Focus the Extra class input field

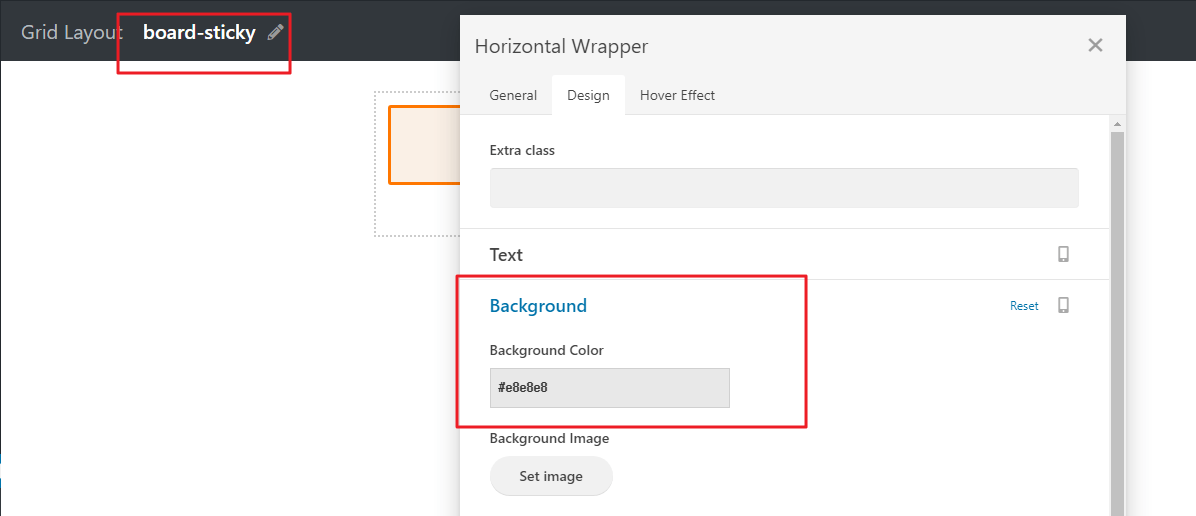tap(784, 188)
